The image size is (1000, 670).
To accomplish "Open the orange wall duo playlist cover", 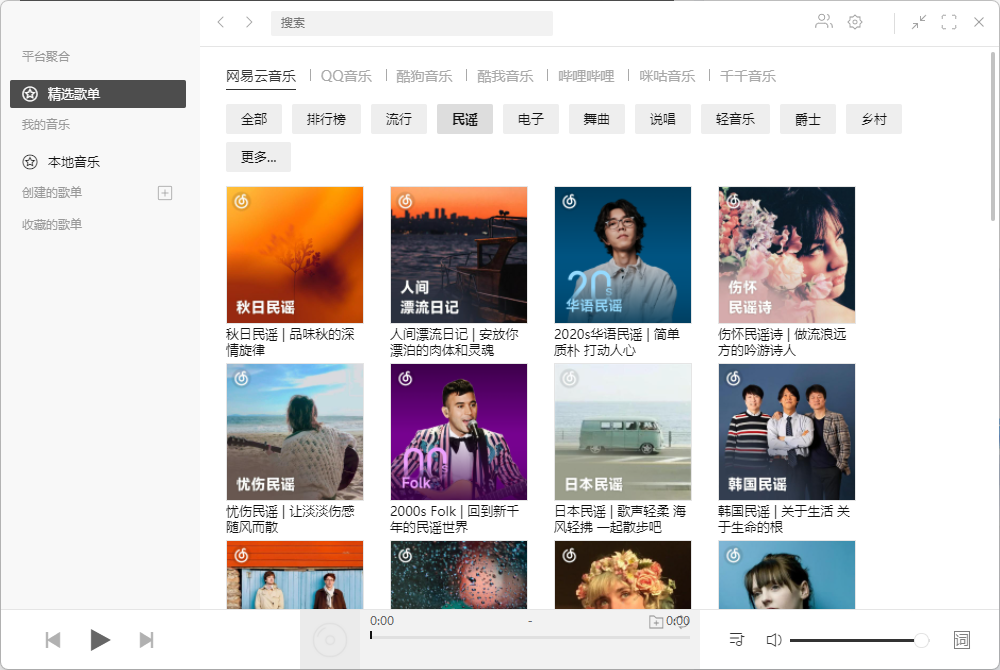I will (295, 575).
